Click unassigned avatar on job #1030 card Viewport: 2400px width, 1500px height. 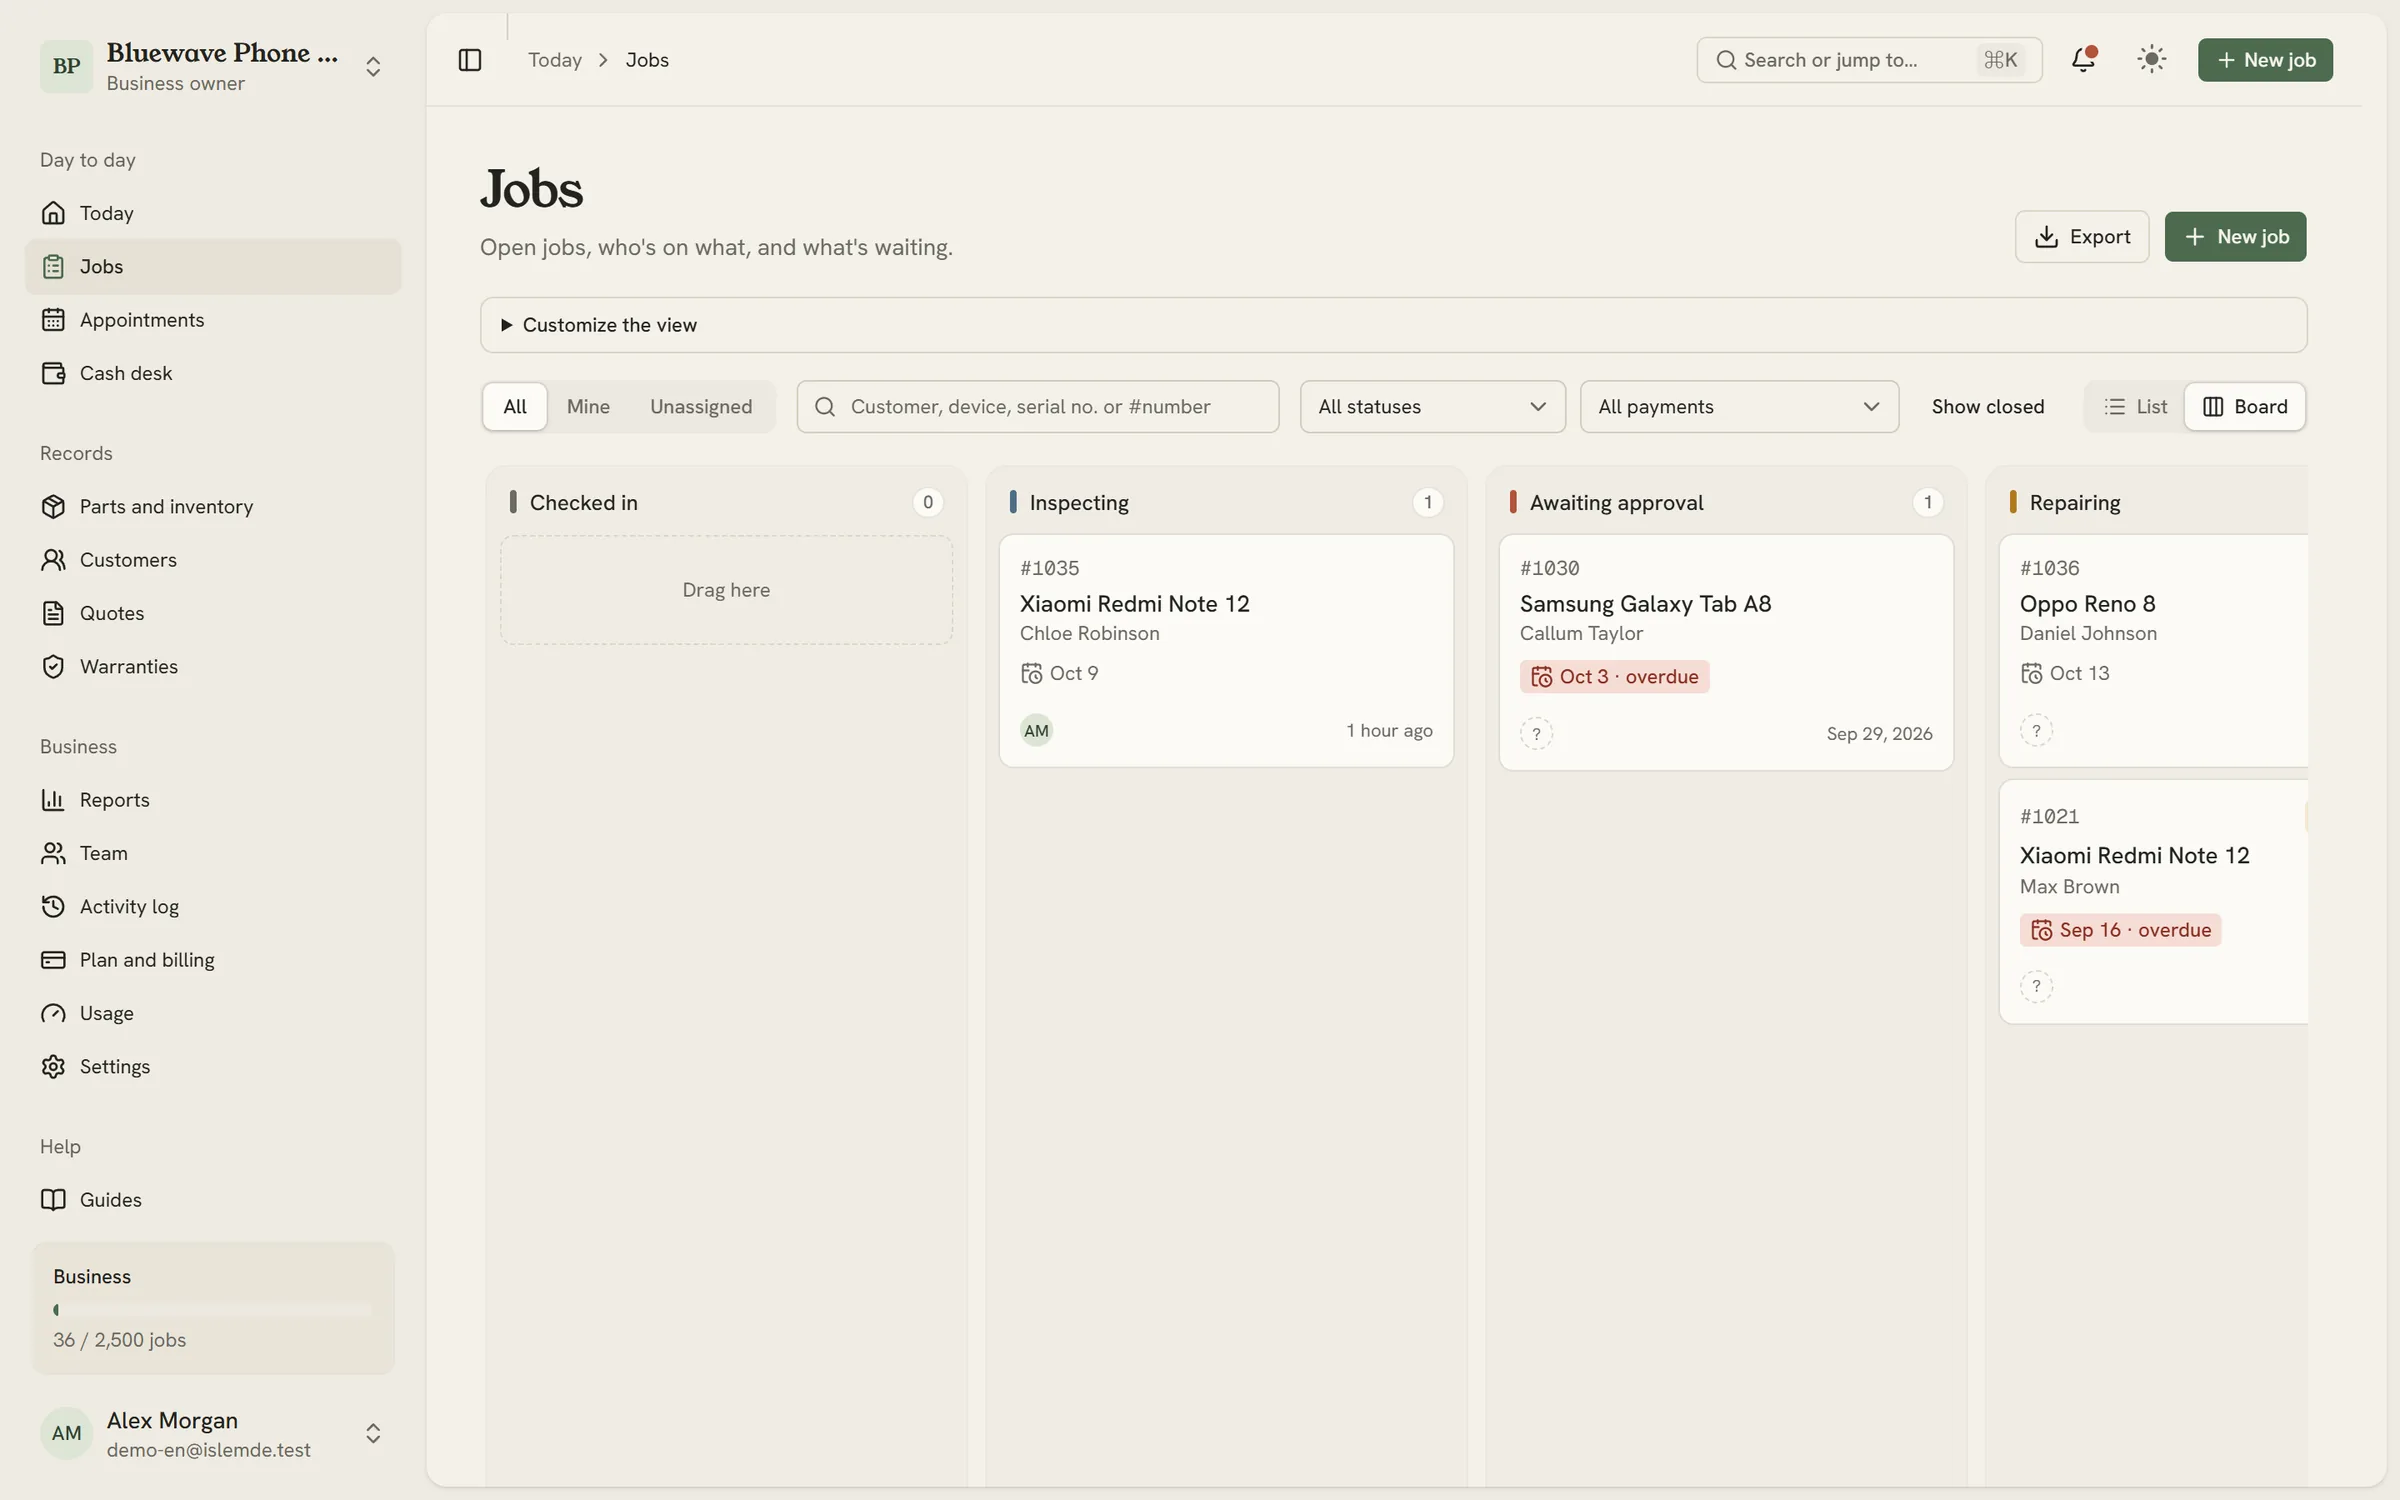[x=1536, y=733]
